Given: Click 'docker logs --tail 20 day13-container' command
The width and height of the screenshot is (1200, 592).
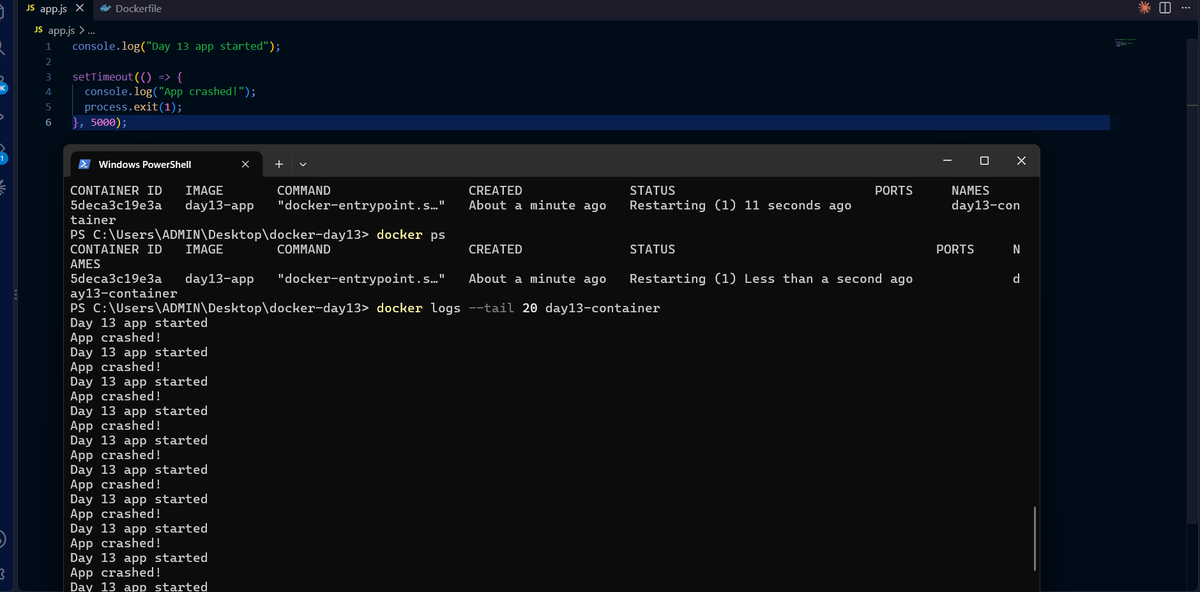Looking at the screenshot, I should point(518,308).
